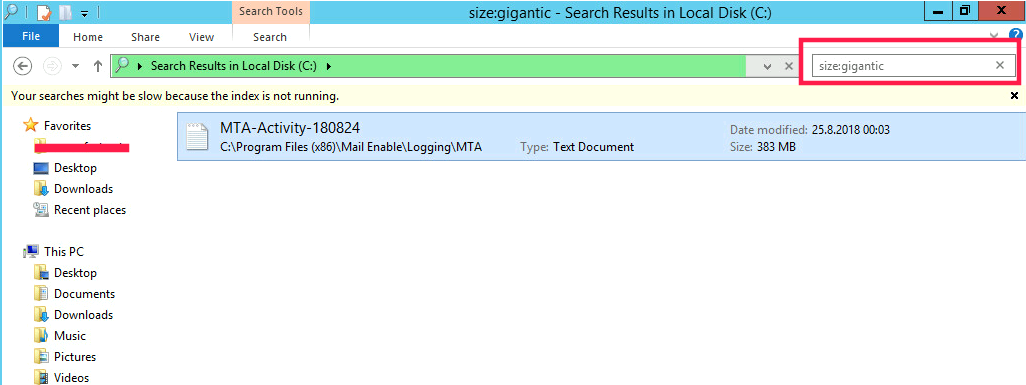The width and height of the screenshot is (1026, 385).
Task: Click 'Search Results in Local Disk (C:)' breadcrumb
Action: click(x=234, y=65)
